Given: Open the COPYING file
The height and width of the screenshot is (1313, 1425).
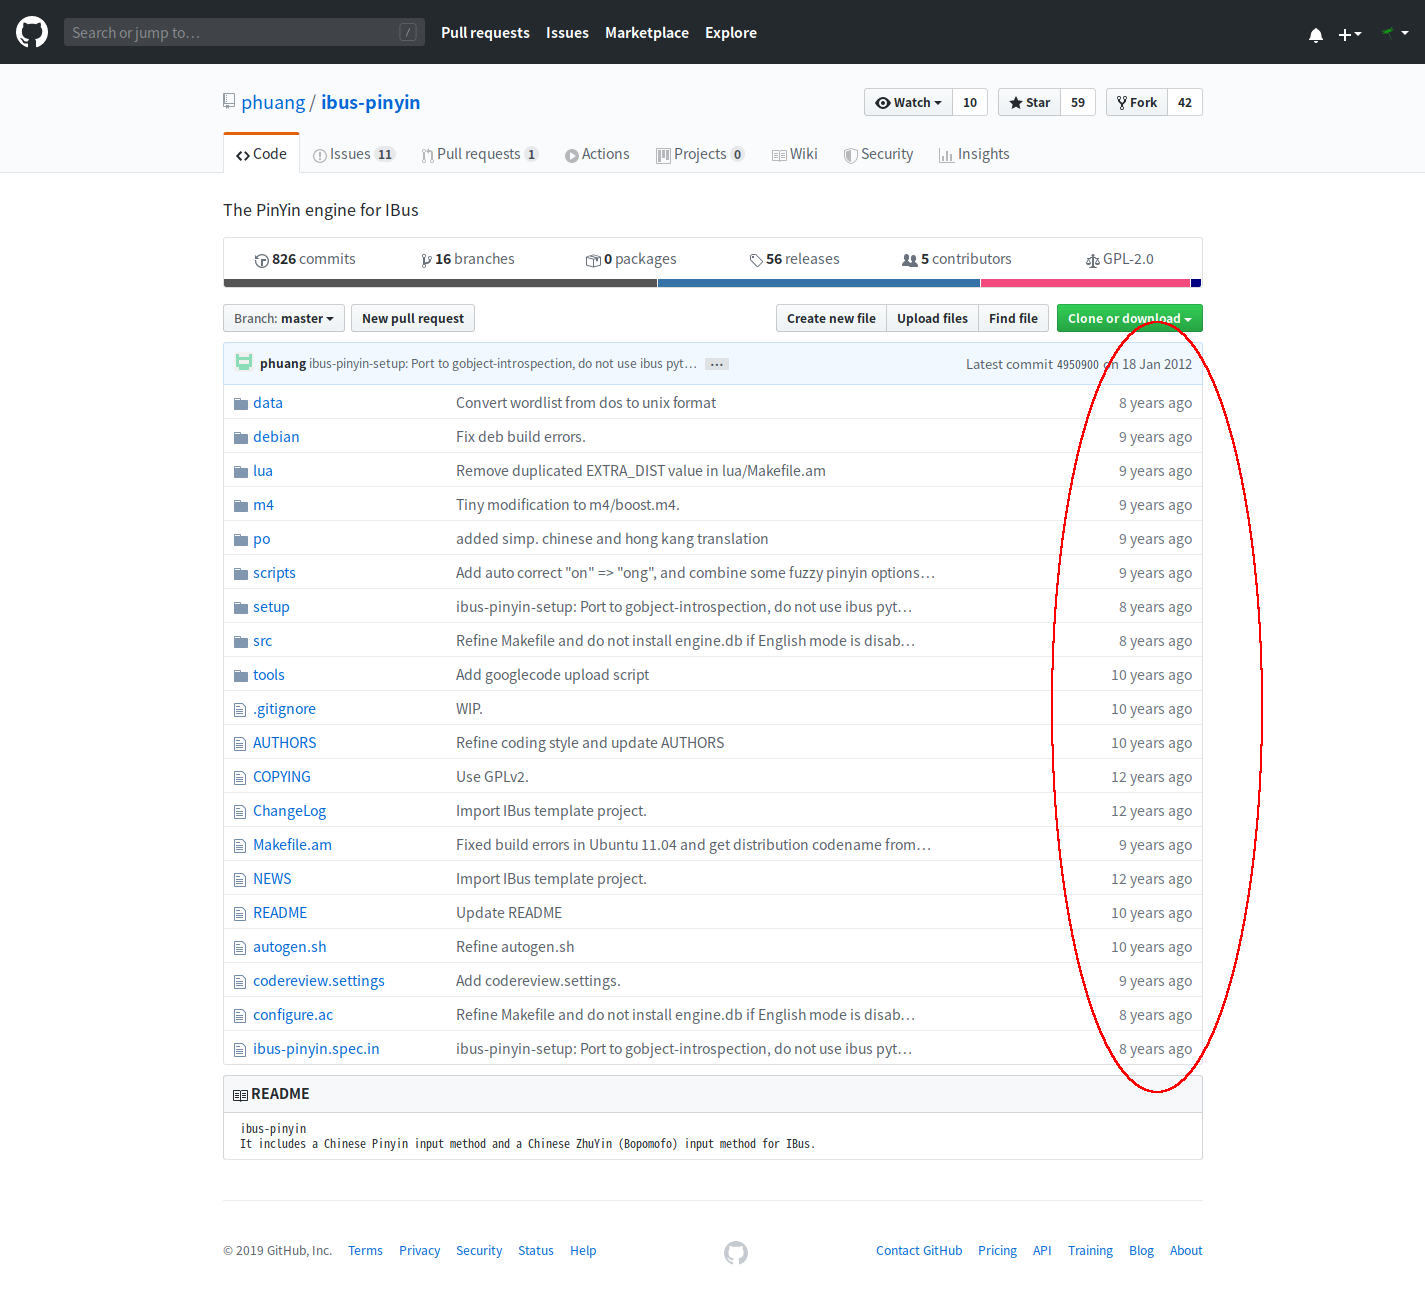Looking at the screenshot, I should point(282,777).
